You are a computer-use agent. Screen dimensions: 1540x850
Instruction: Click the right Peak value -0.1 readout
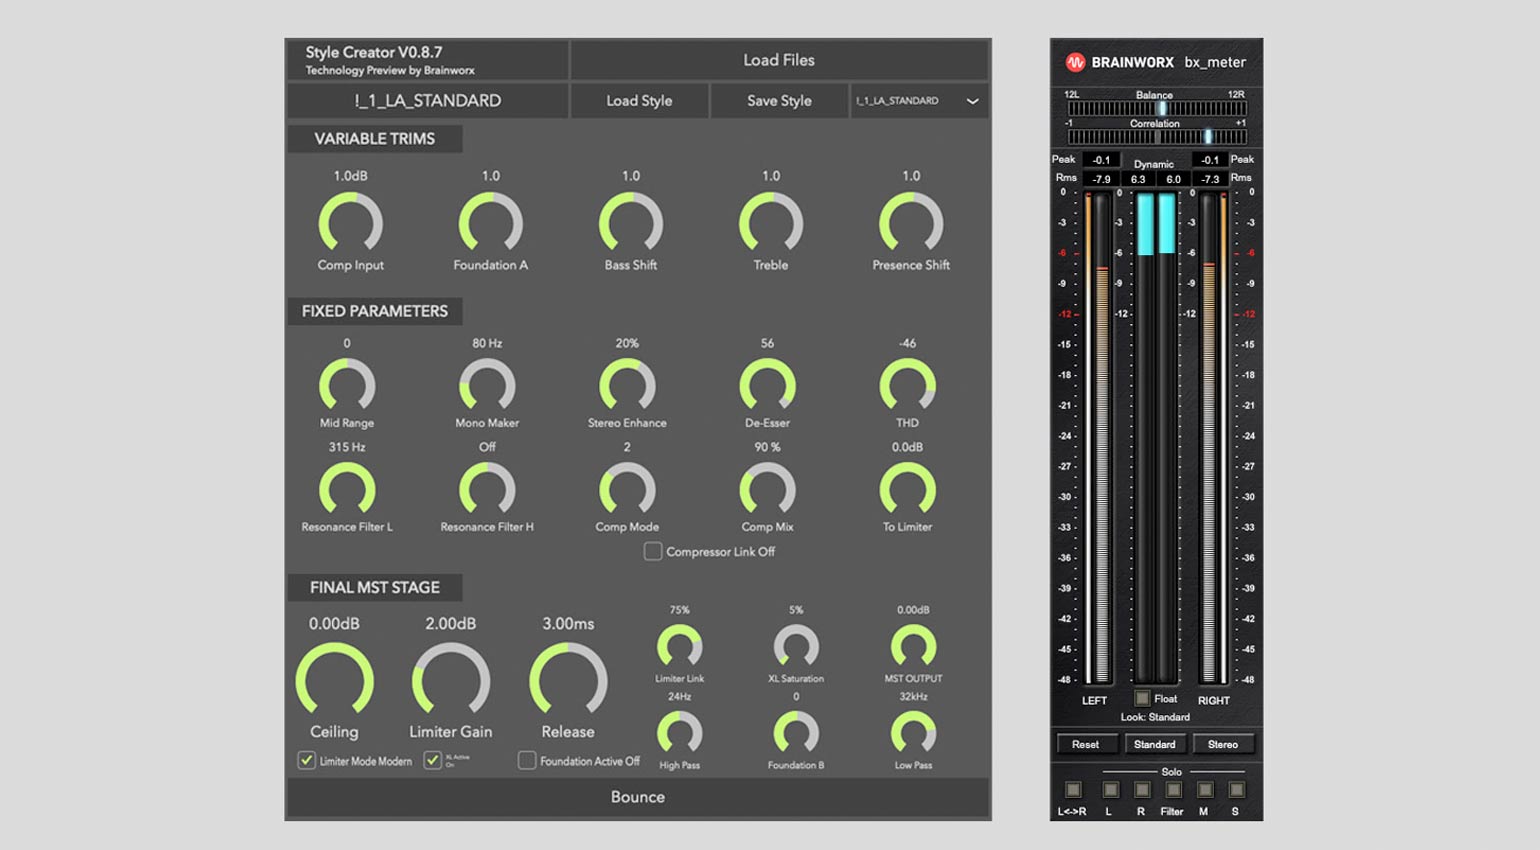(1209, 160)
